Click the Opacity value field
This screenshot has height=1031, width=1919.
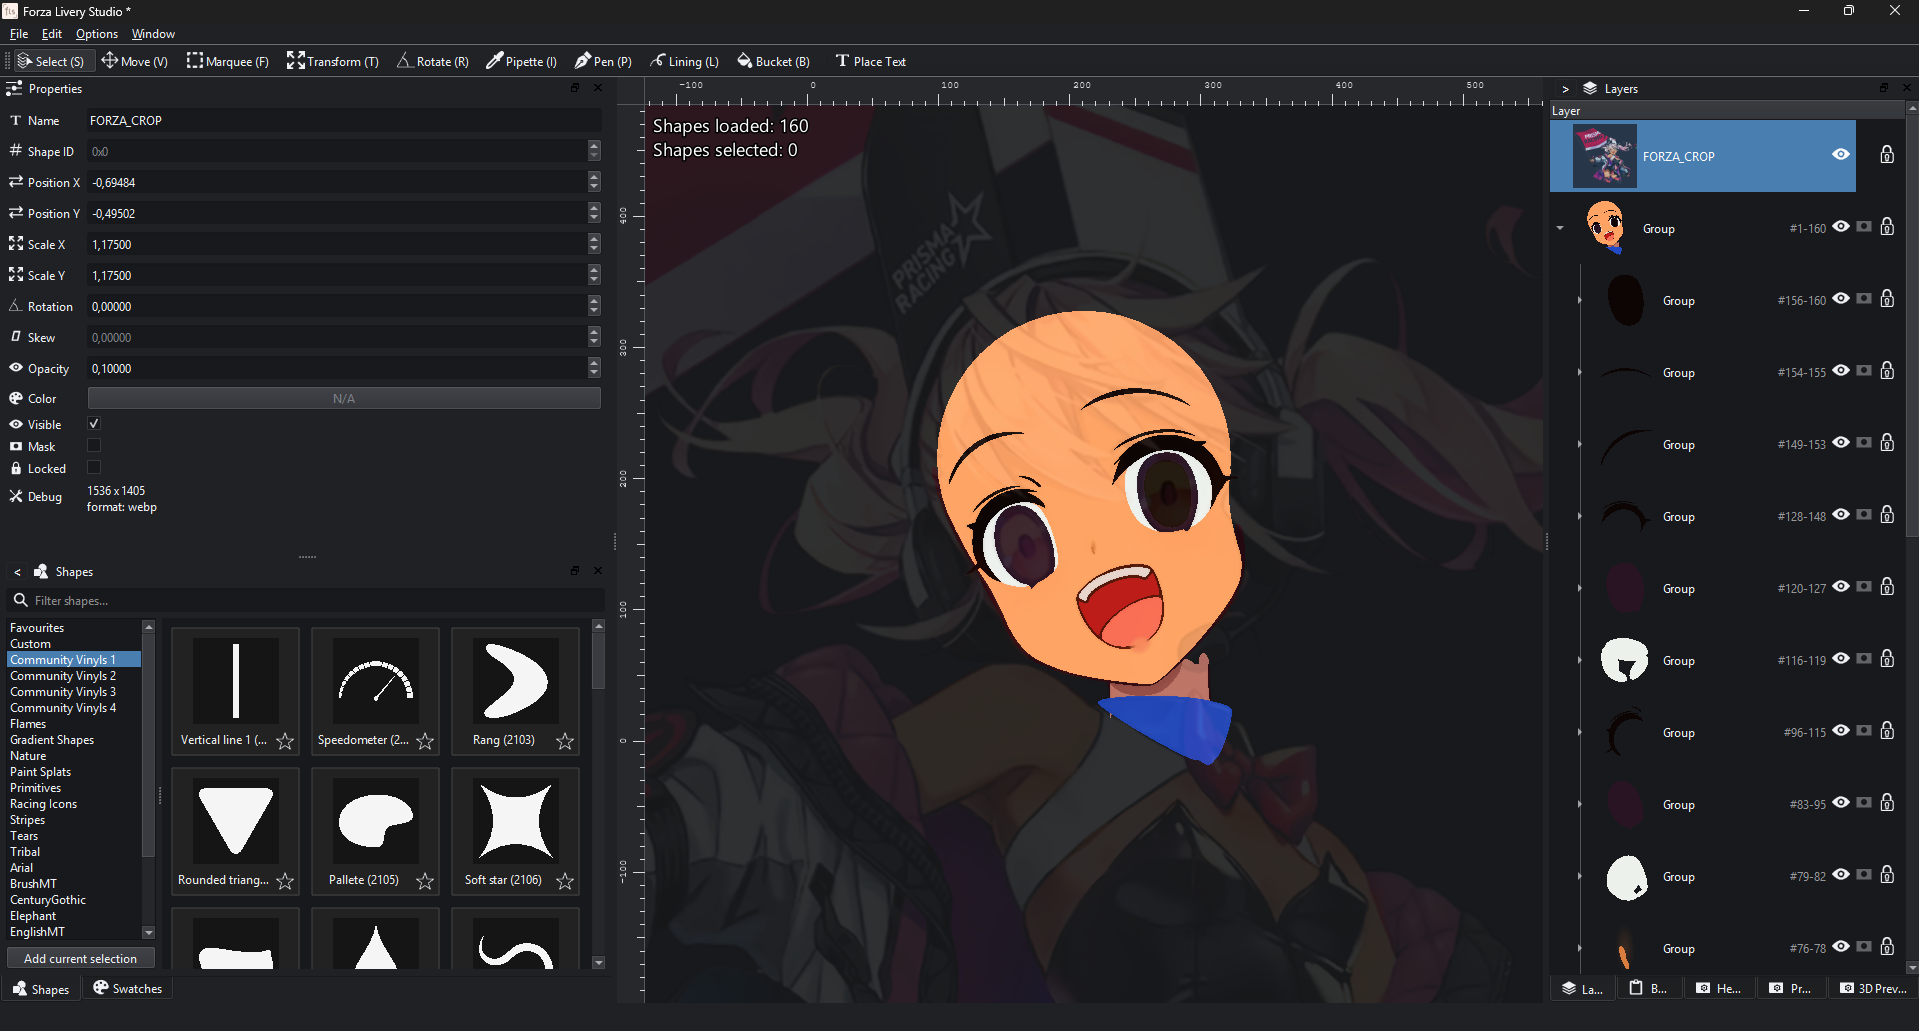tap(337, 368)
